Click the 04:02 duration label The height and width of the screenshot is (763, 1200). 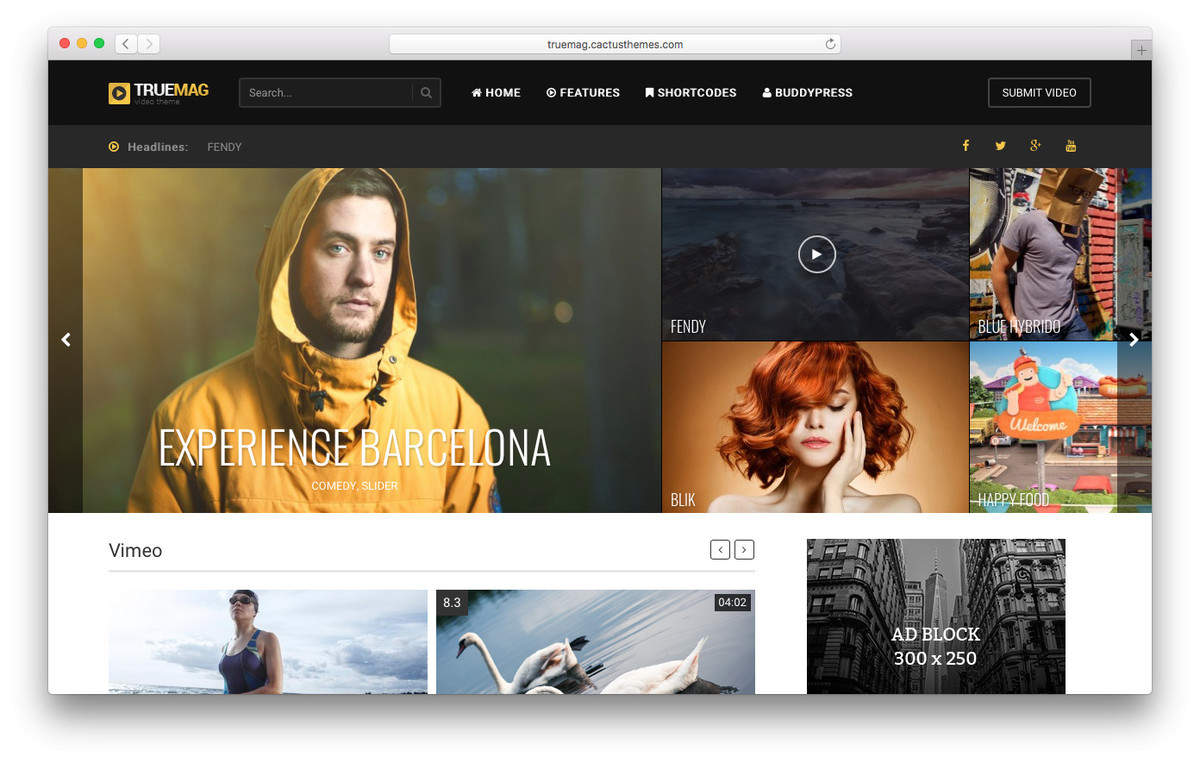point(733,603)
